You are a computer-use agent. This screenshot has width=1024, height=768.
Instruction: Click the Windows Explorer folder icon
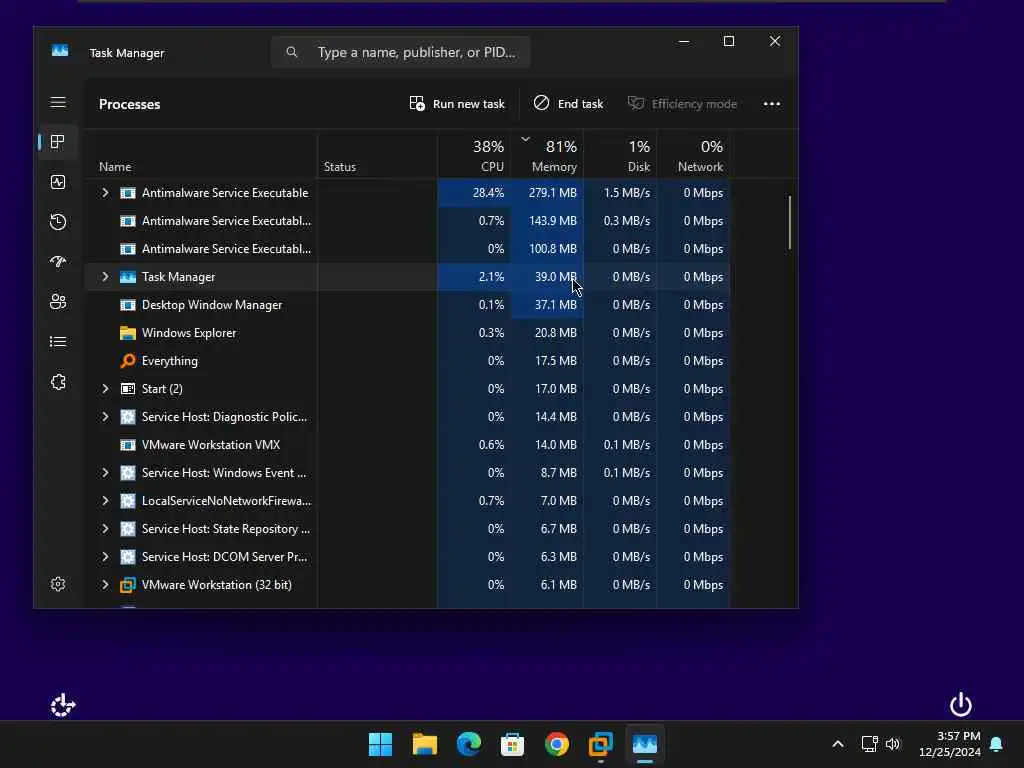(x=128, y=333)
